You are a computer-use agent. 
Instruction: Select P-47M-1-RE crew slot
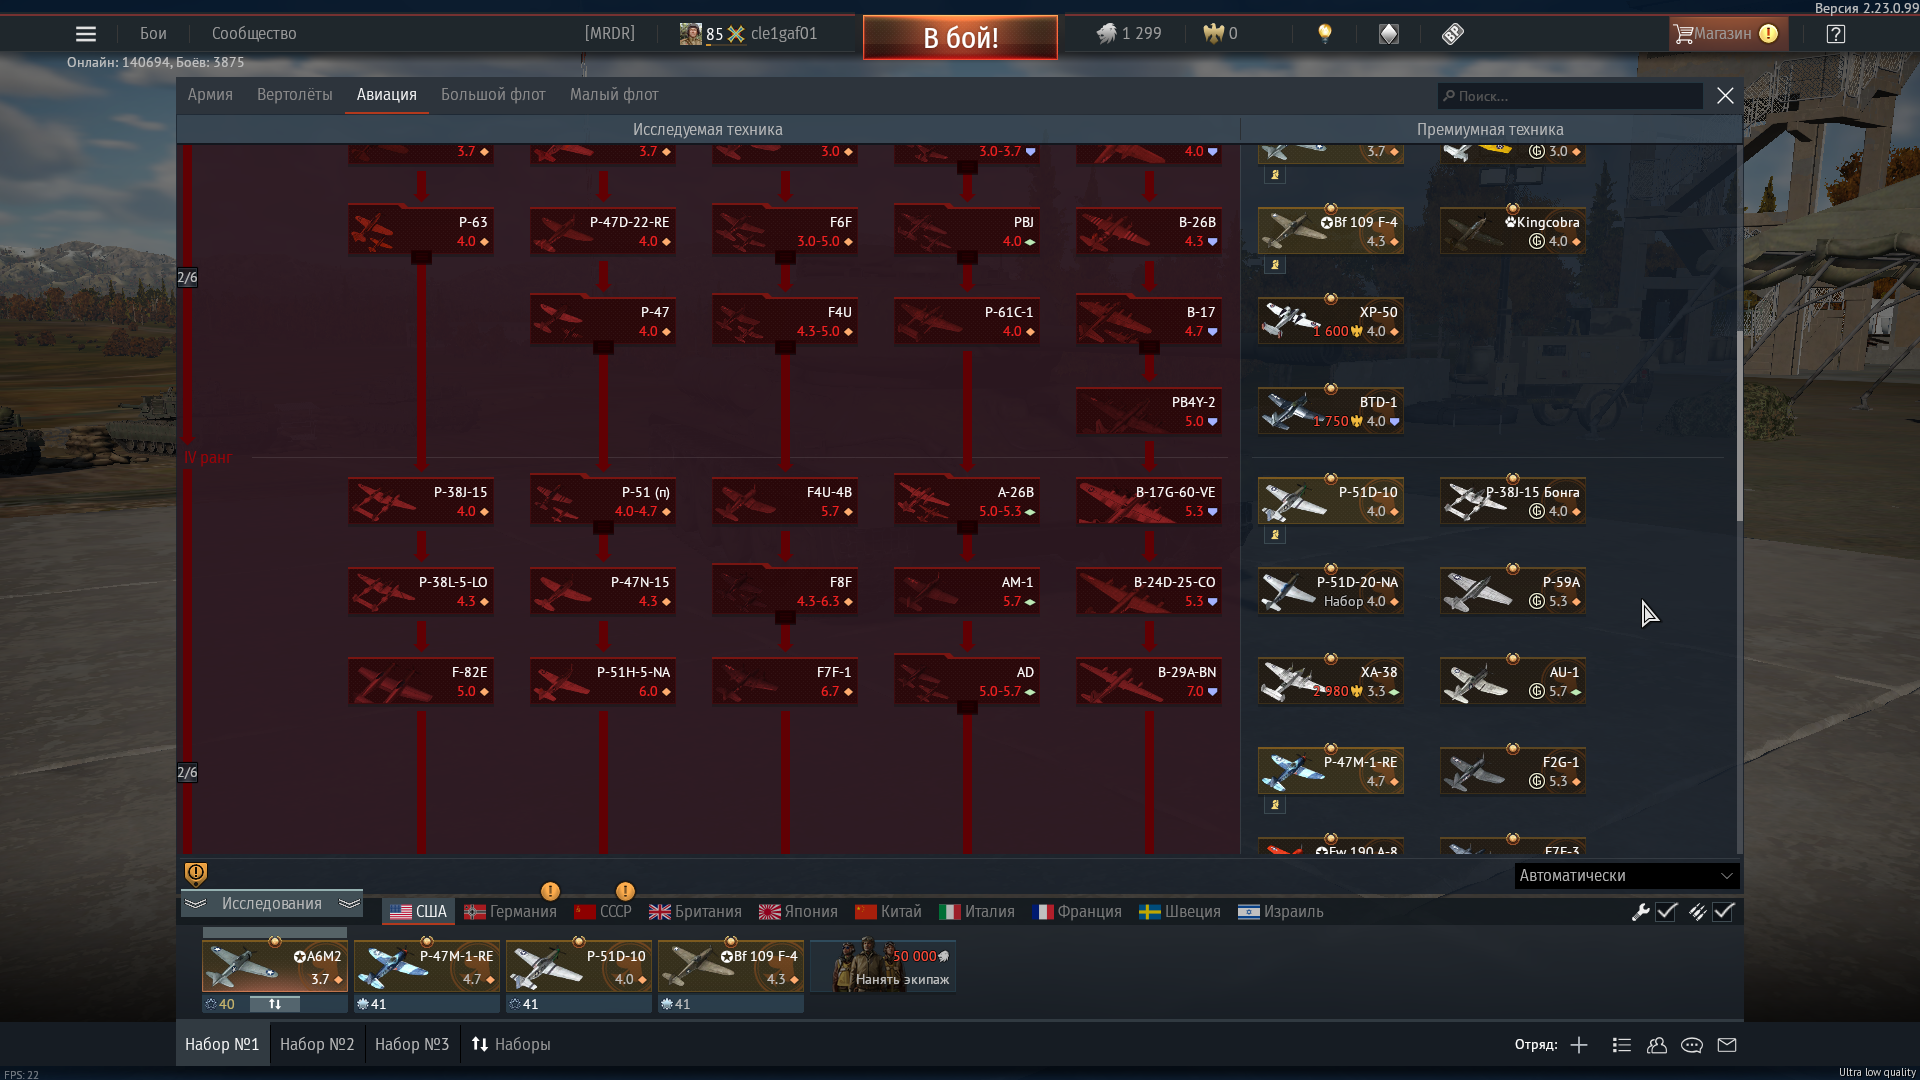point(426,967)
